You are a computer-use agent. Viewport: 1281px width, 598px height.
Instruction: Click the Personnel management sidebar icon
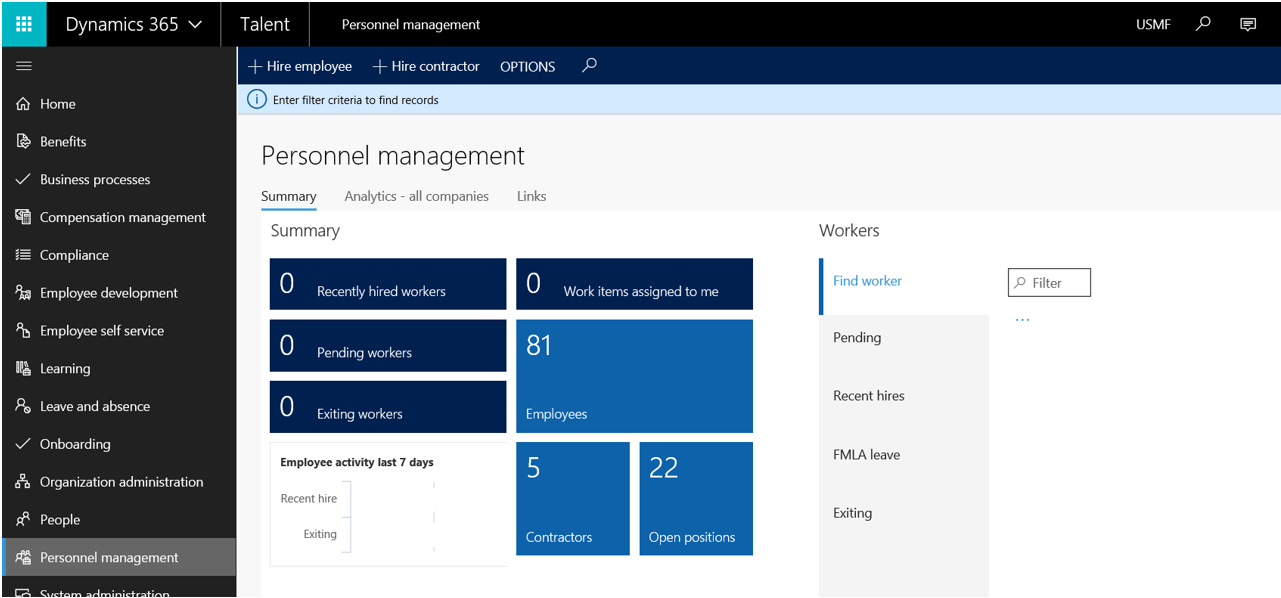coord(23,558)
